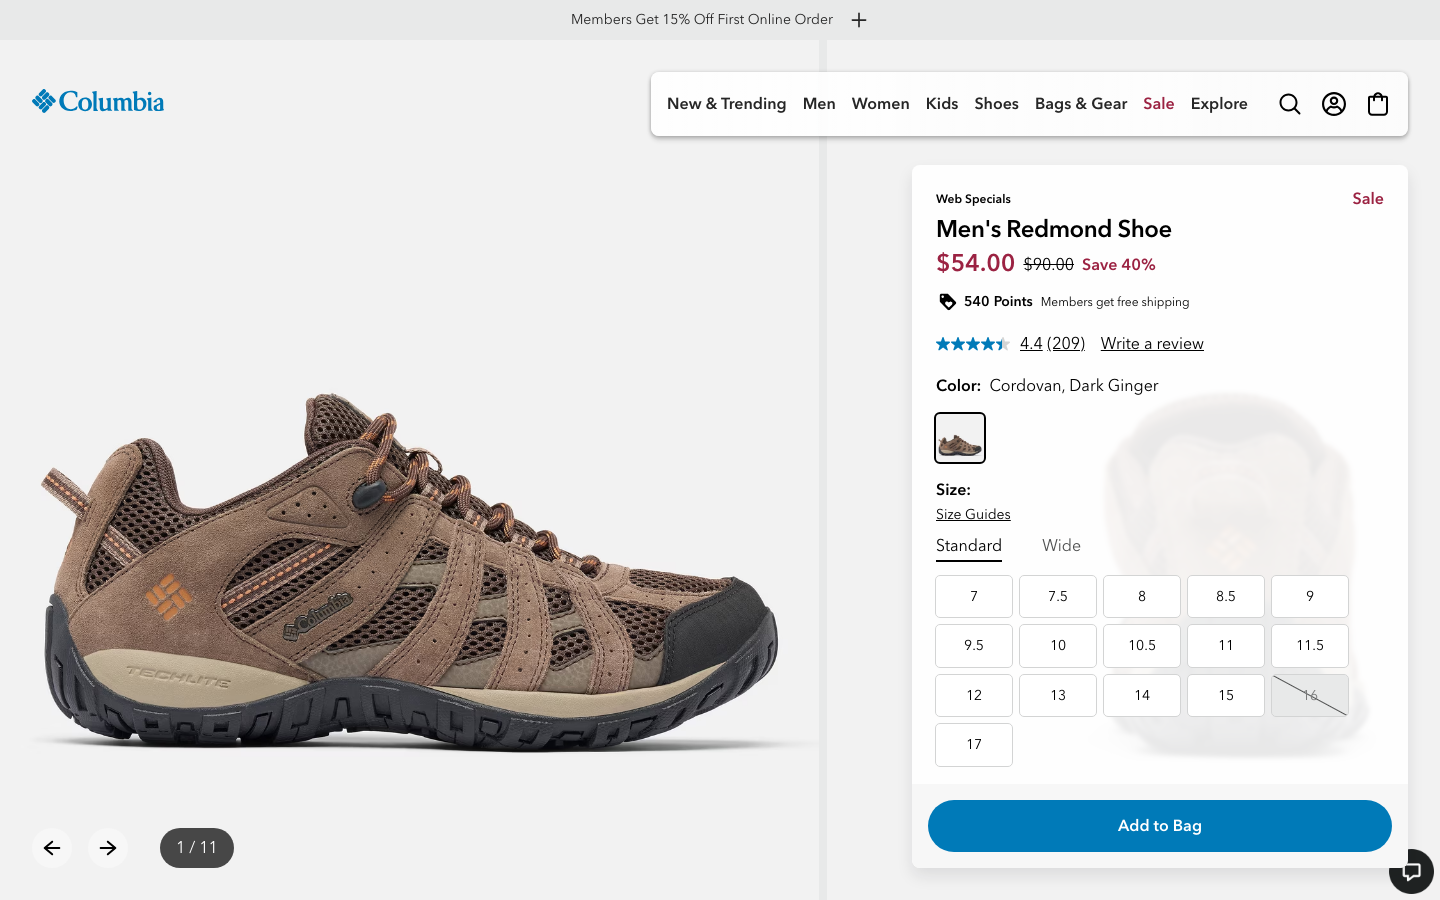Open the Bags & Gear menu
The width and height of the screenshot is (1440, 900).
tap(1081, 104)
